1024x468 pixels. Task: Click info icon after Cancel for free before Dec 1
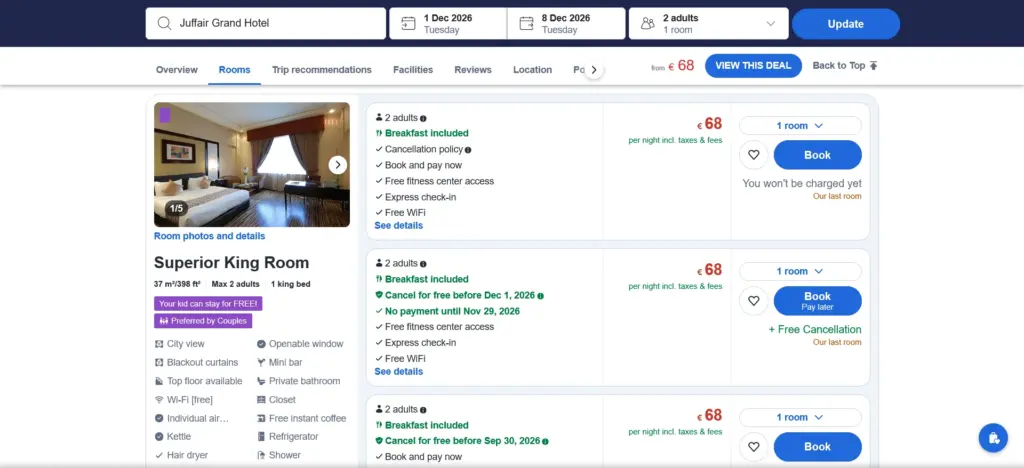click(540, 296)
